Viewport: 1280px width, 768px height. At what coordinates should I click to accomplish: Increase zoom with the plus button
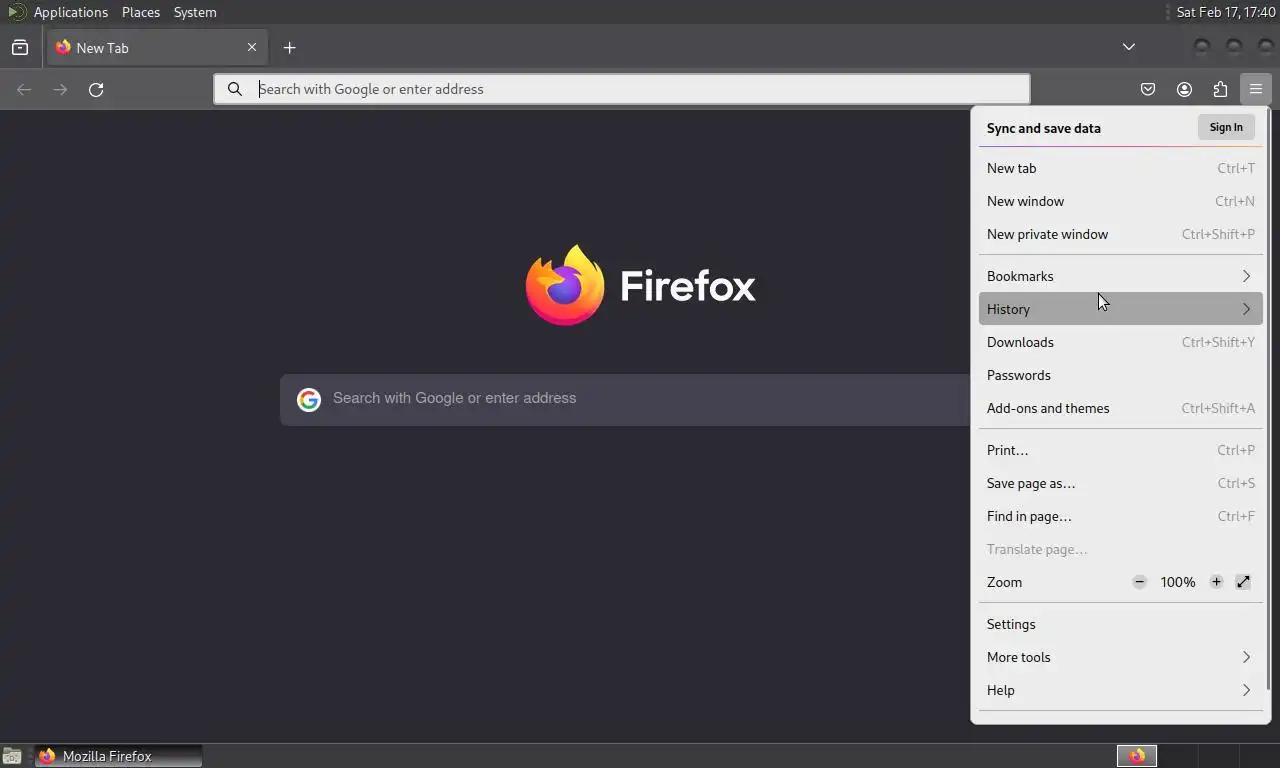coord(1216,582)
